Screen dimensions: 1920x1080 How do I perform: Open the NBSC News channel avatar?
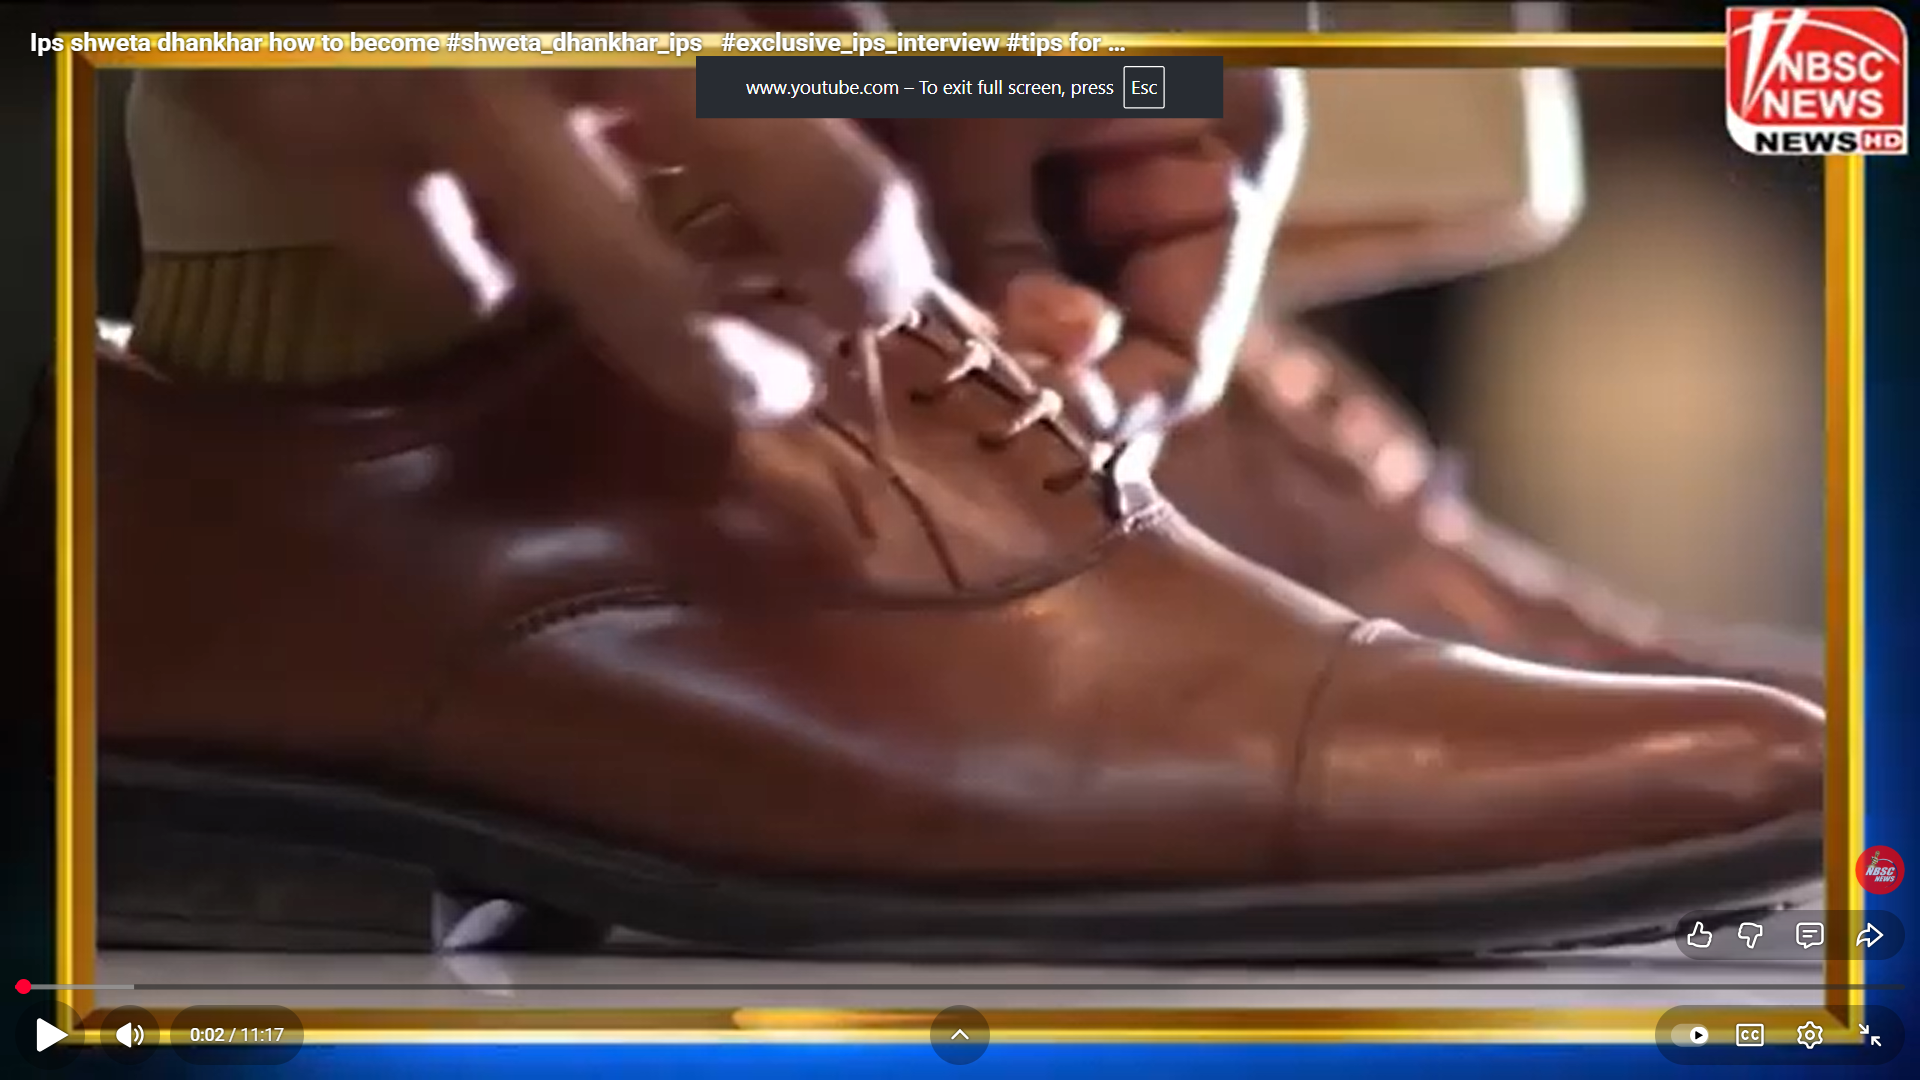[x=1879, y=870]
